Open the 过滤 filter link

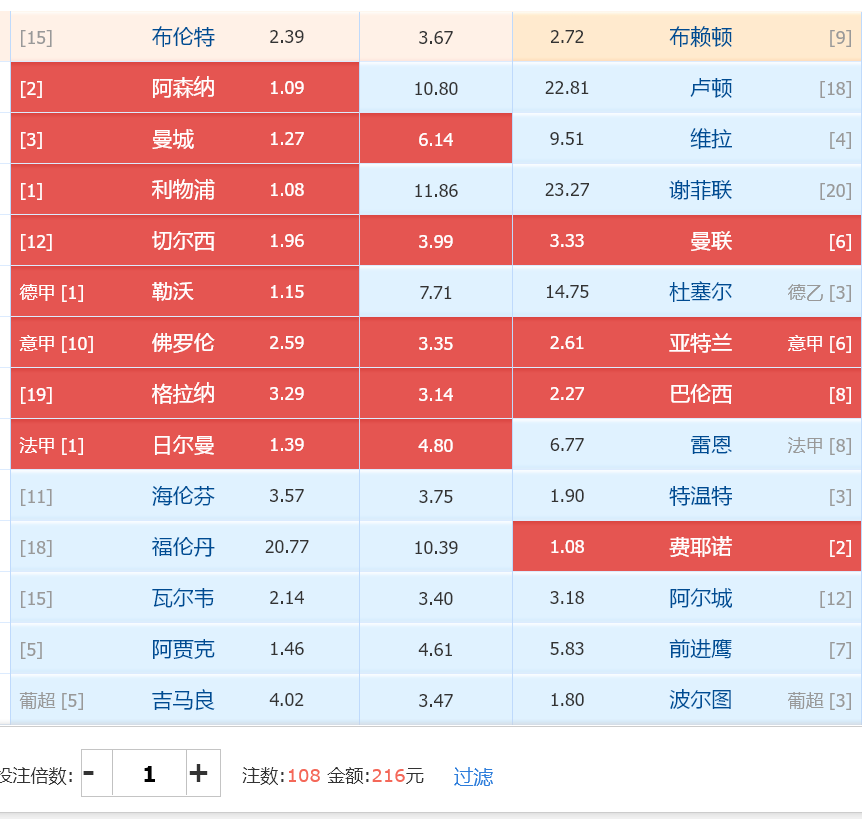[473, 776]
